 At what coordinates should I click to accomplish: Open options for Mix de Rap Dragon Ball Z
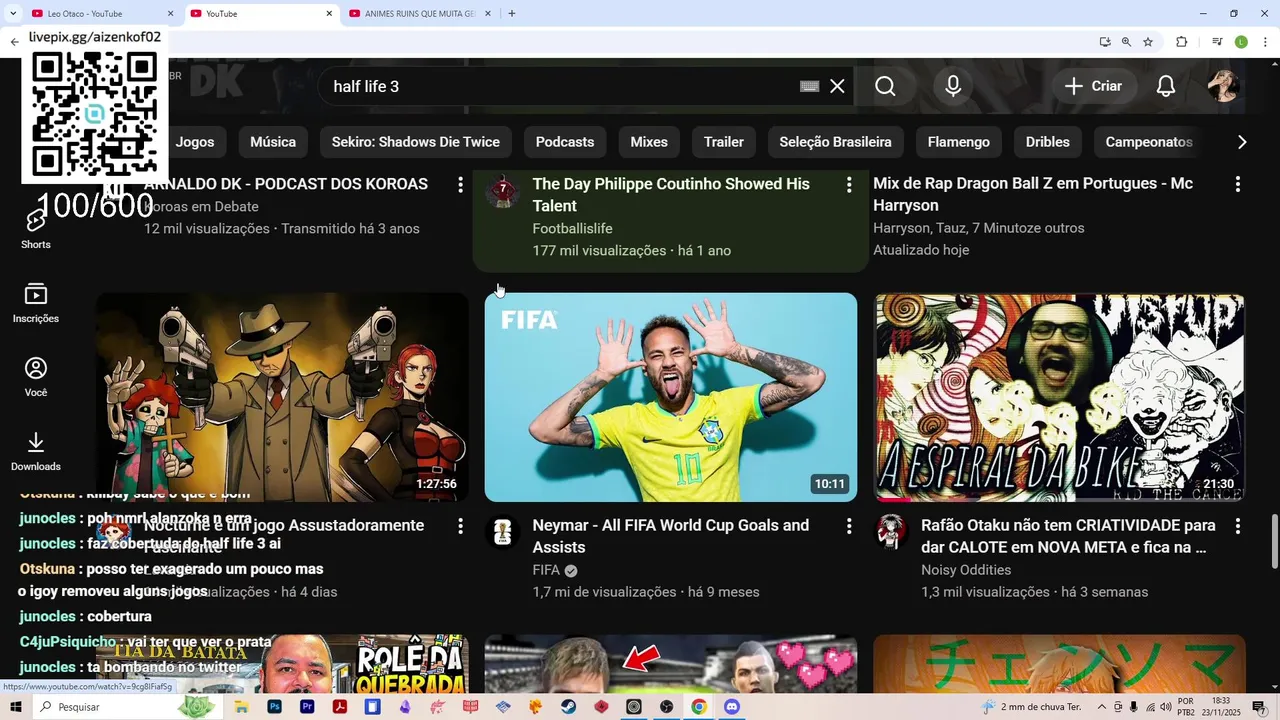tap(1237, 185)
